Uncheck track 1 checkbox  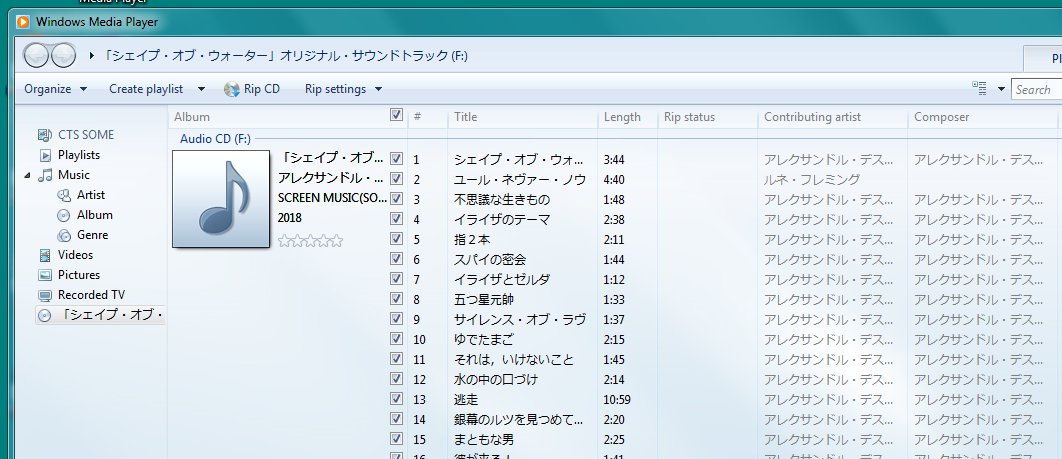pos(396,158)
